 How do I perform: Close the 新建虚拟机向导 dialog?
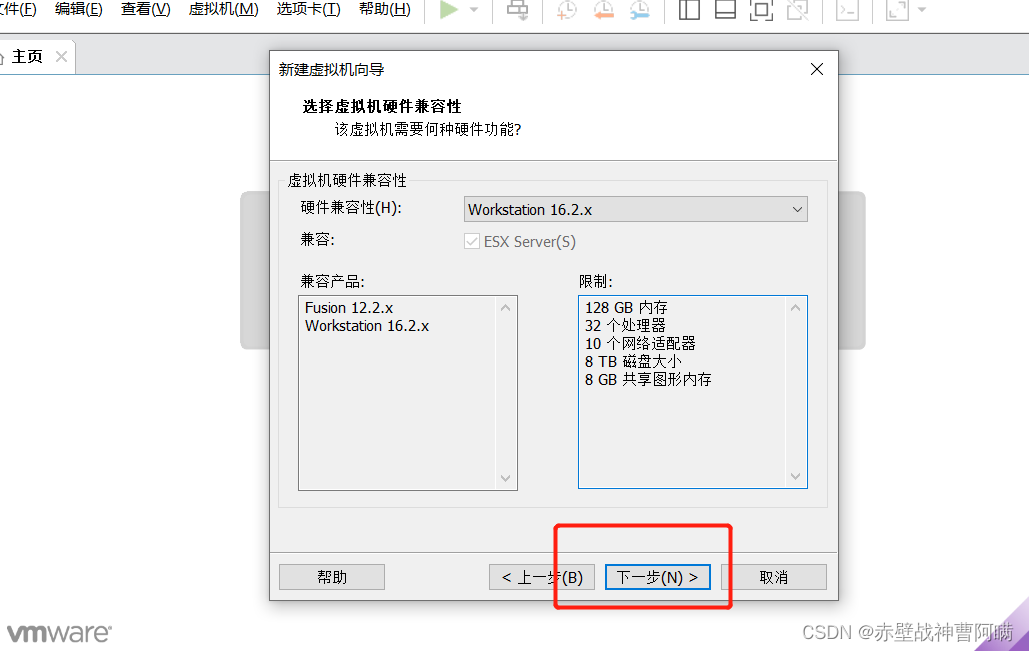816,69
